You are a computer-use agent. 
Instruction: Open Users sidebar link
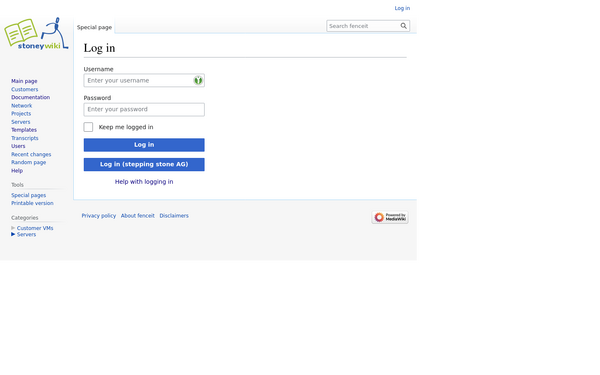[18, 146]
